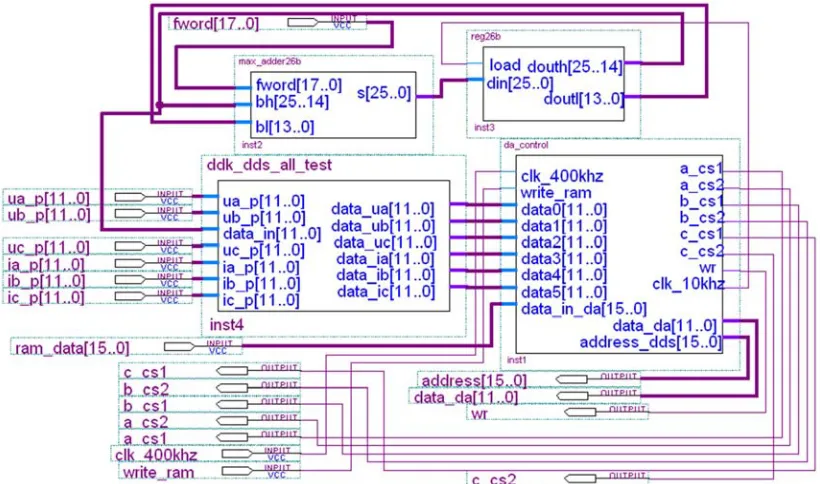Click the address[15..0] output pin name

pos(474,381)
